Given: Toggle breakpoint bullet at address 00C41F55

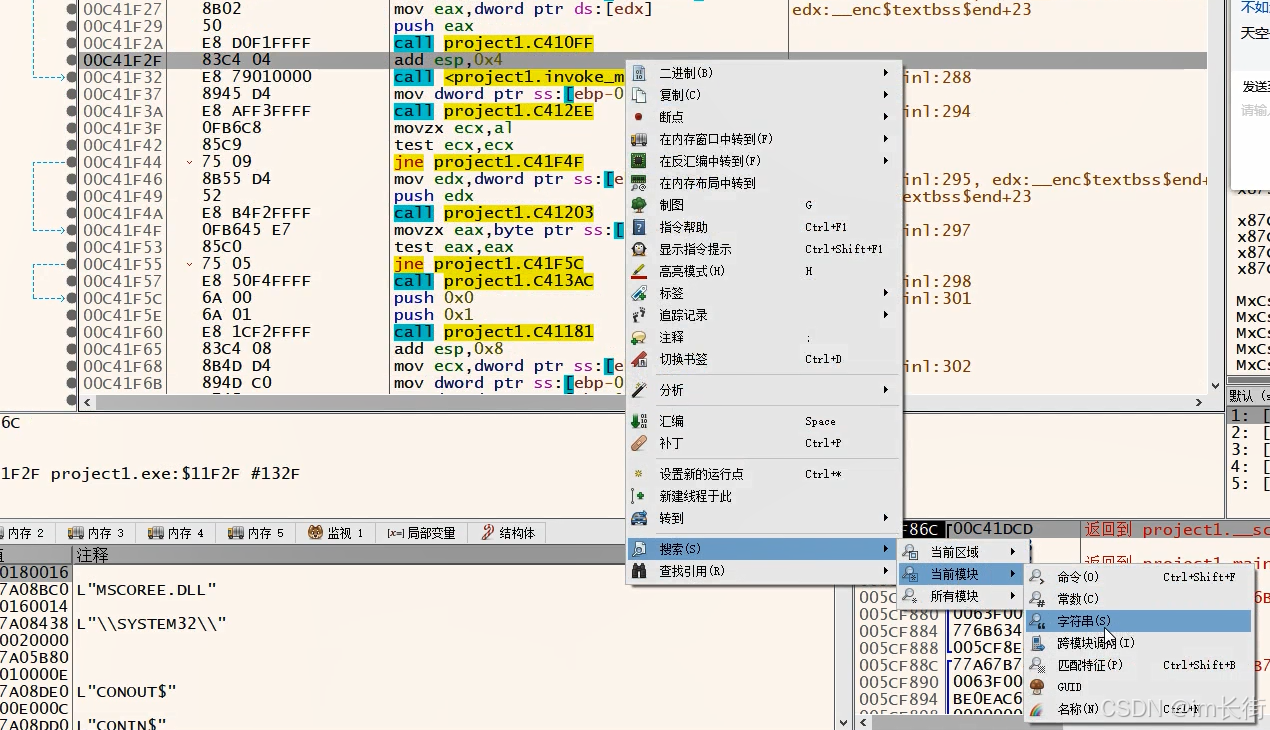Looking at the screenshot, I should point(71,264).
